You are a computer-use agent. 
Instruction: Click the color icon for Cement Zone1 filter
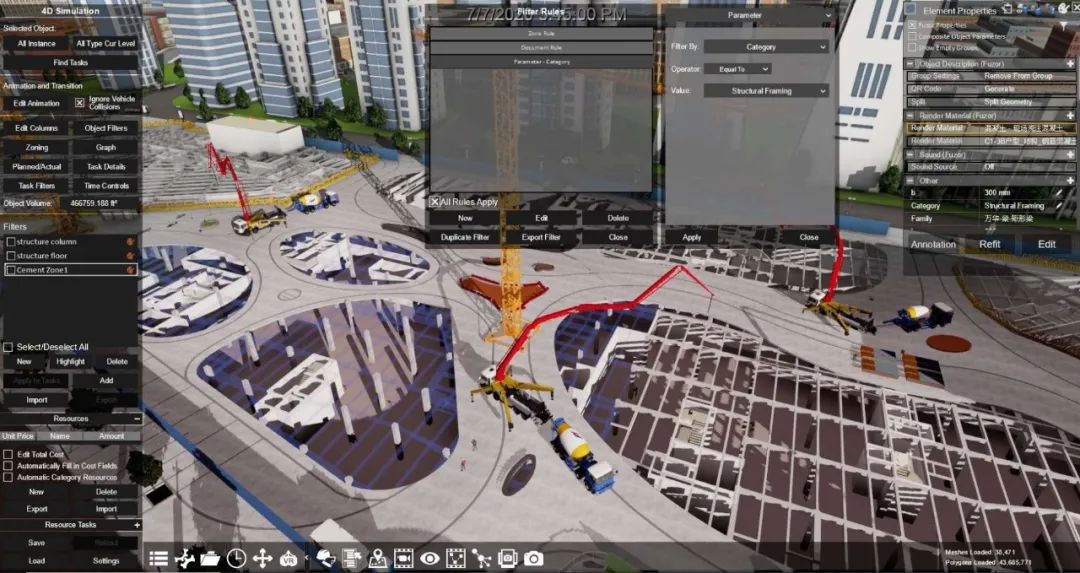[130, 270]
